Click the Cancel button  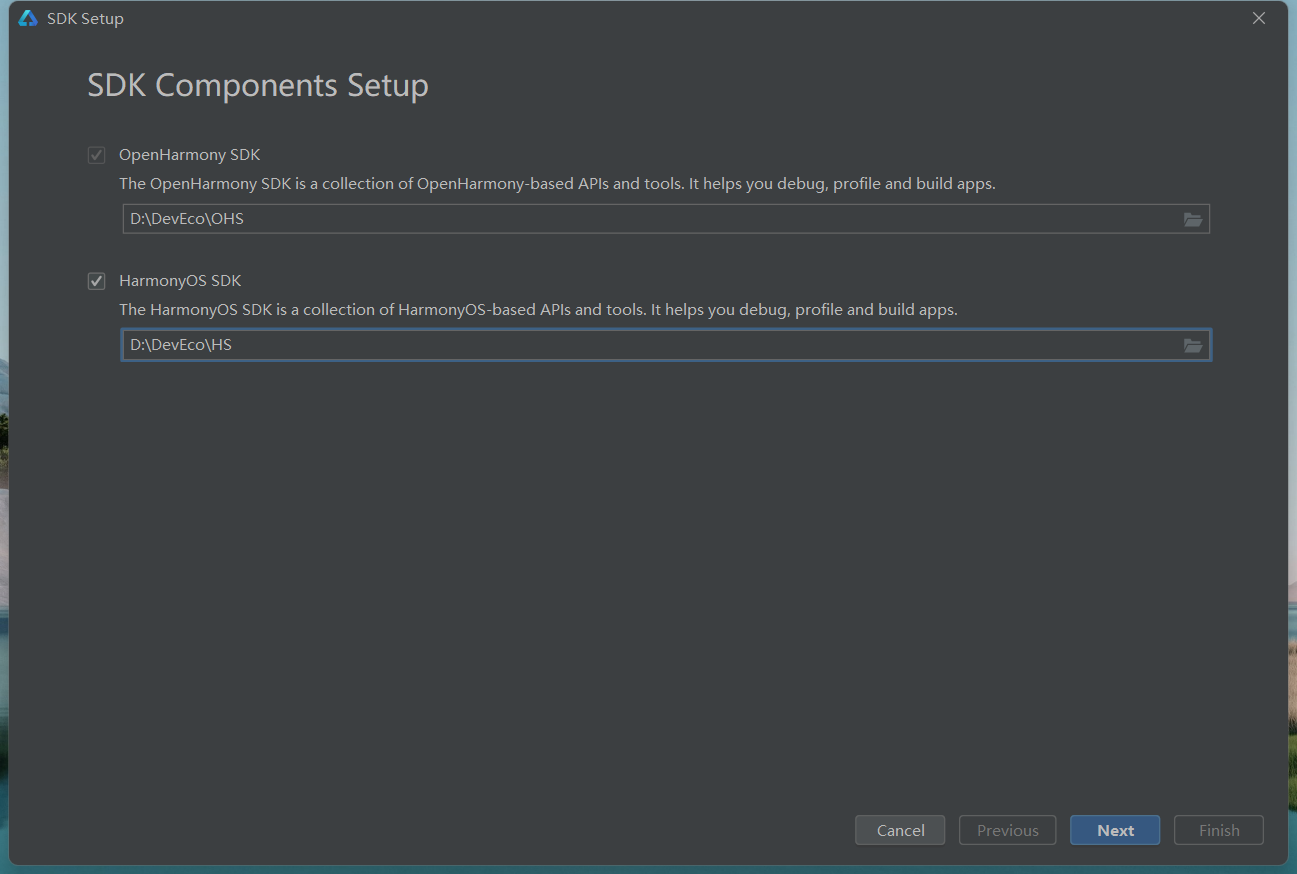pos(900,830)
